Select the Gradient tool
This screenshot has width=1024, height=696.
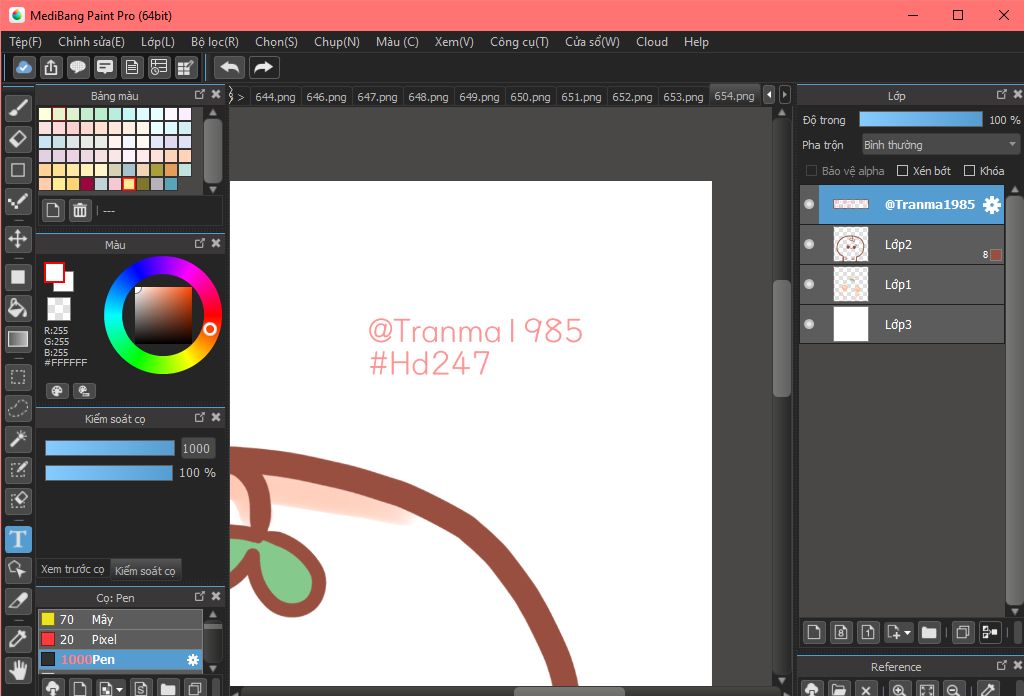click(x=18, y=339)
